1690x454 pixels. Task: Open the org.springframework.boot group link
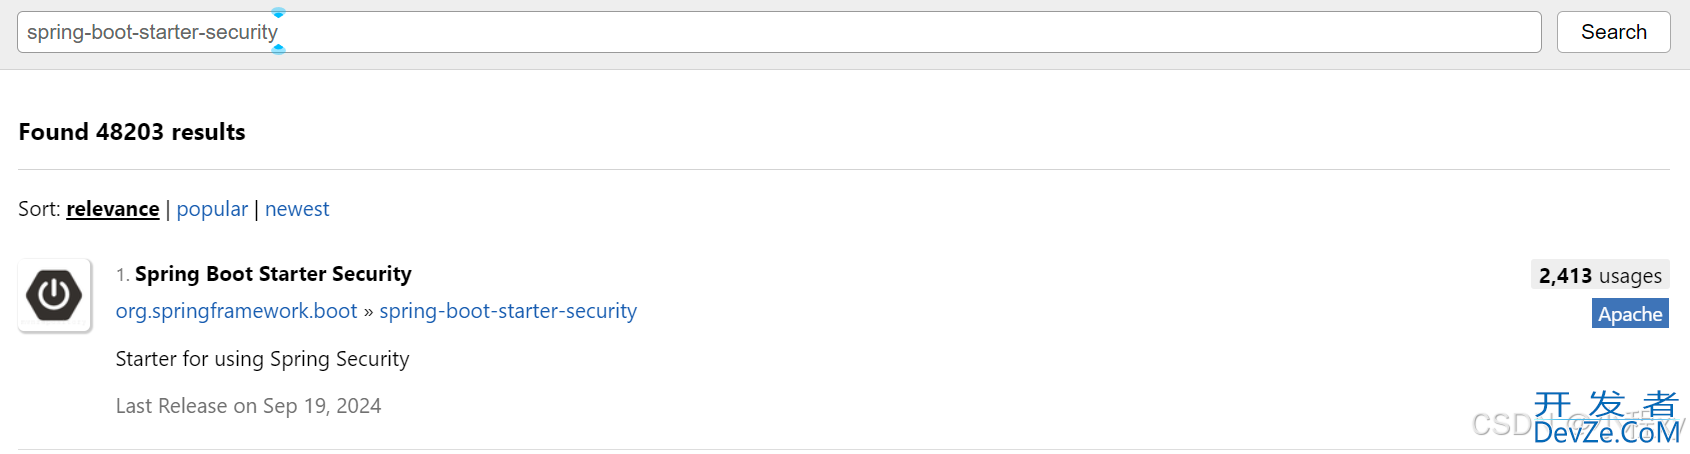pyautogui.click(x=236, y=311)
